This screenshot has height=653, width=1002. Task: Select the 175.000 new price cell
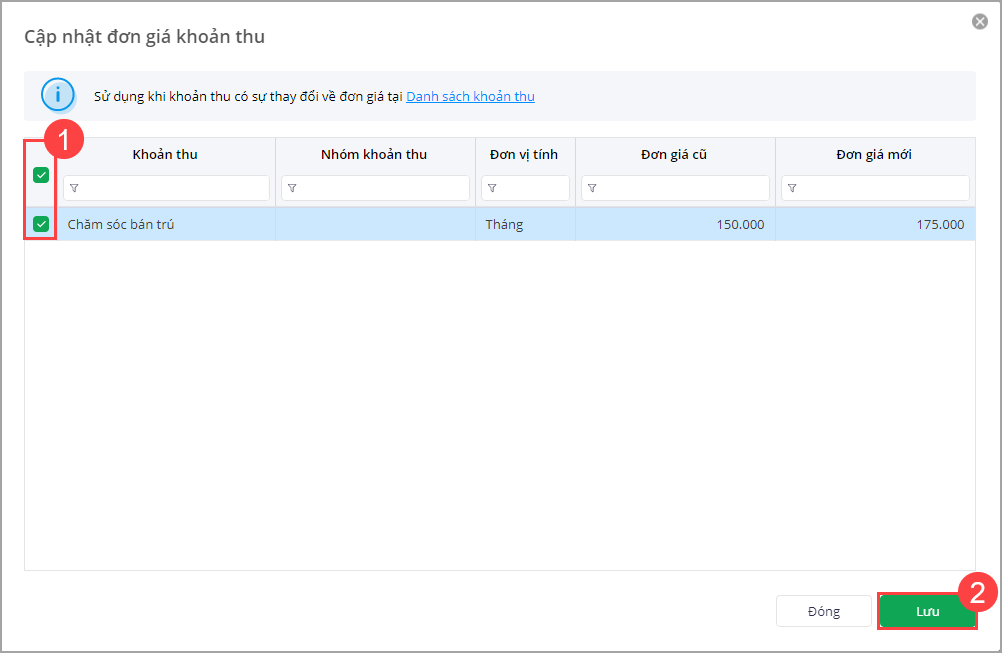(x=875, y=224)
